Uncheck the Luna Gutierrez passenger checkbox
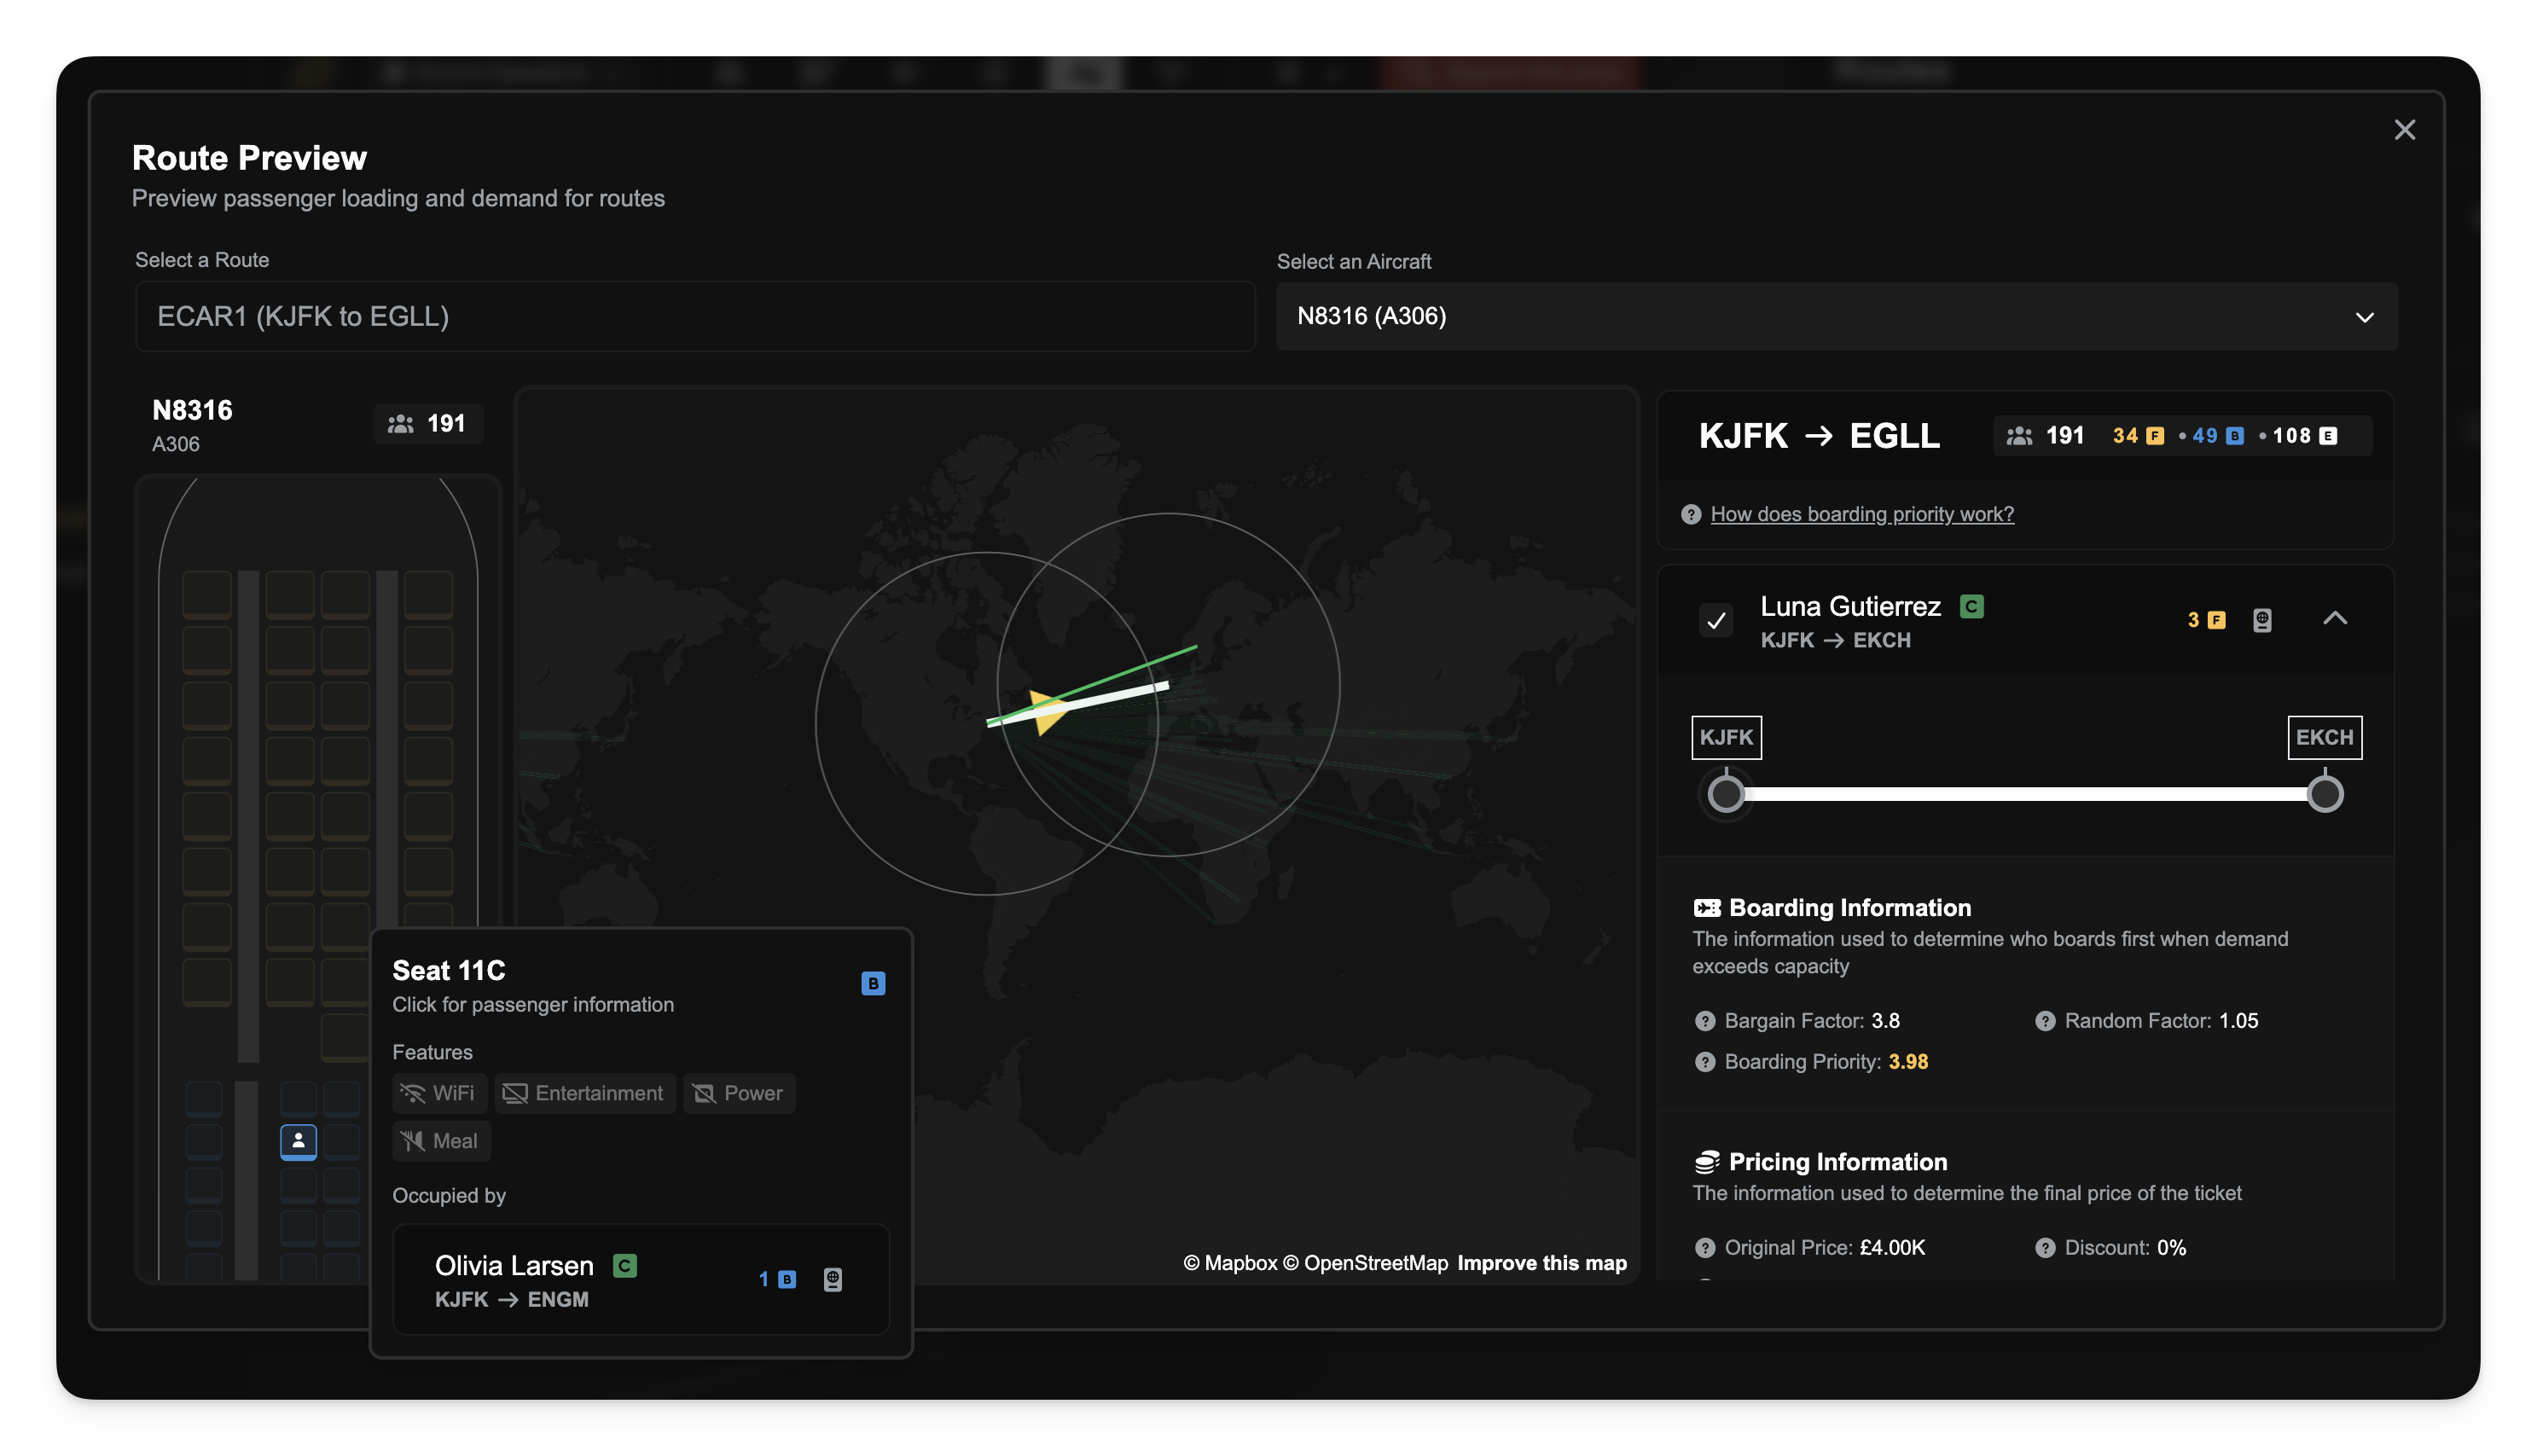2537x1456 pixels. (1716, 620)
